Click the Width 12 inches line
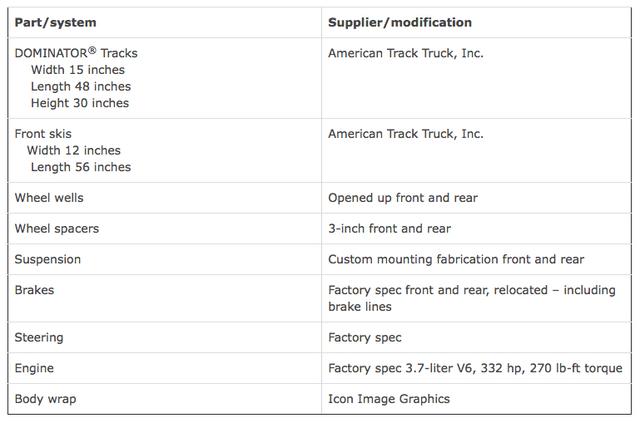 click(x=74, y=151)
